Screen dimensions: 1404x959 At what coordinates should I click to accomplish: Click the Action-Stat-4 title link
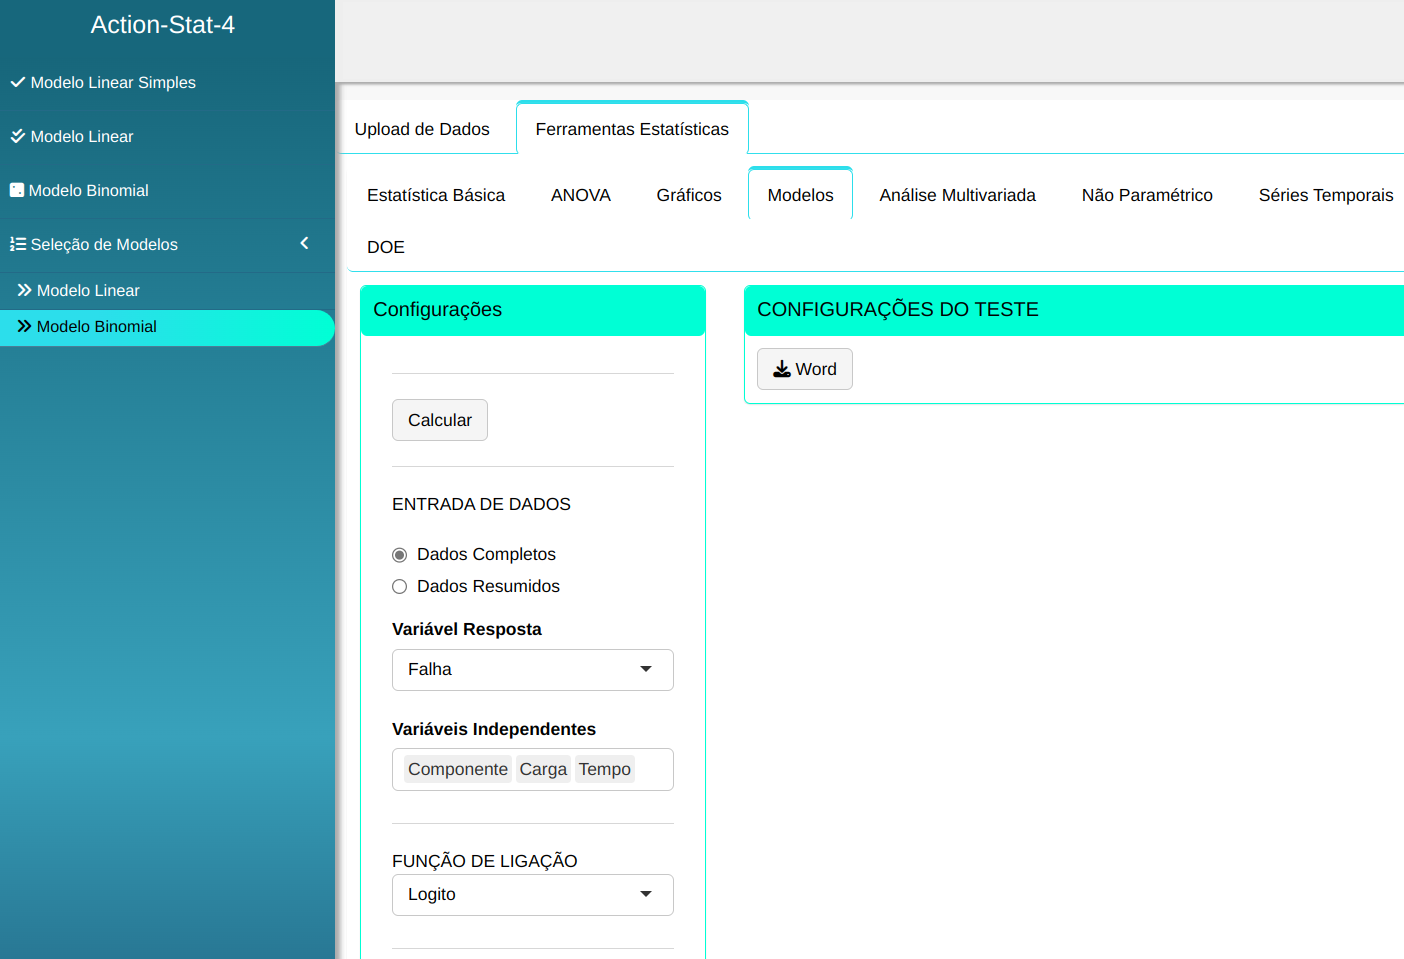click(163, 25)
